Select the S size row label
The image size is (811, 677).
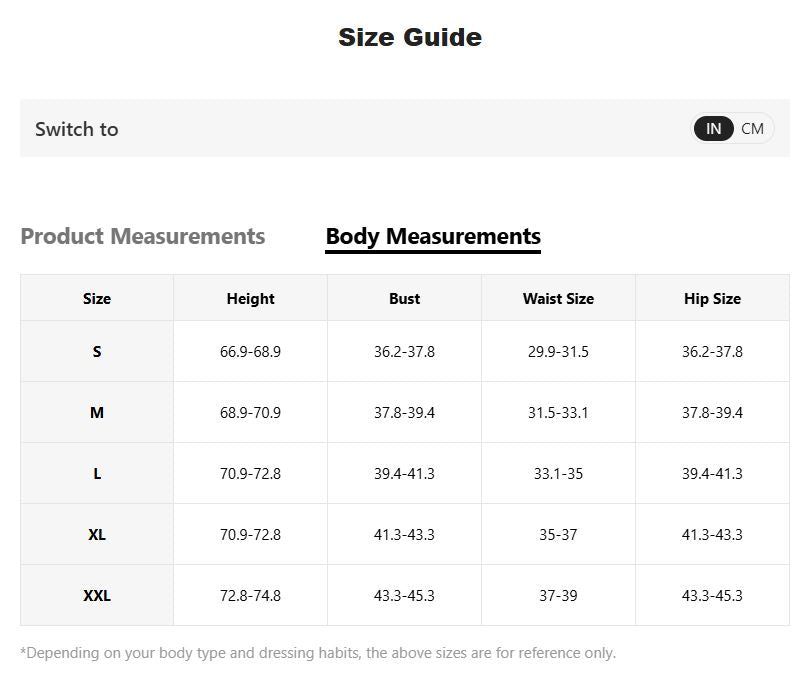97,351
